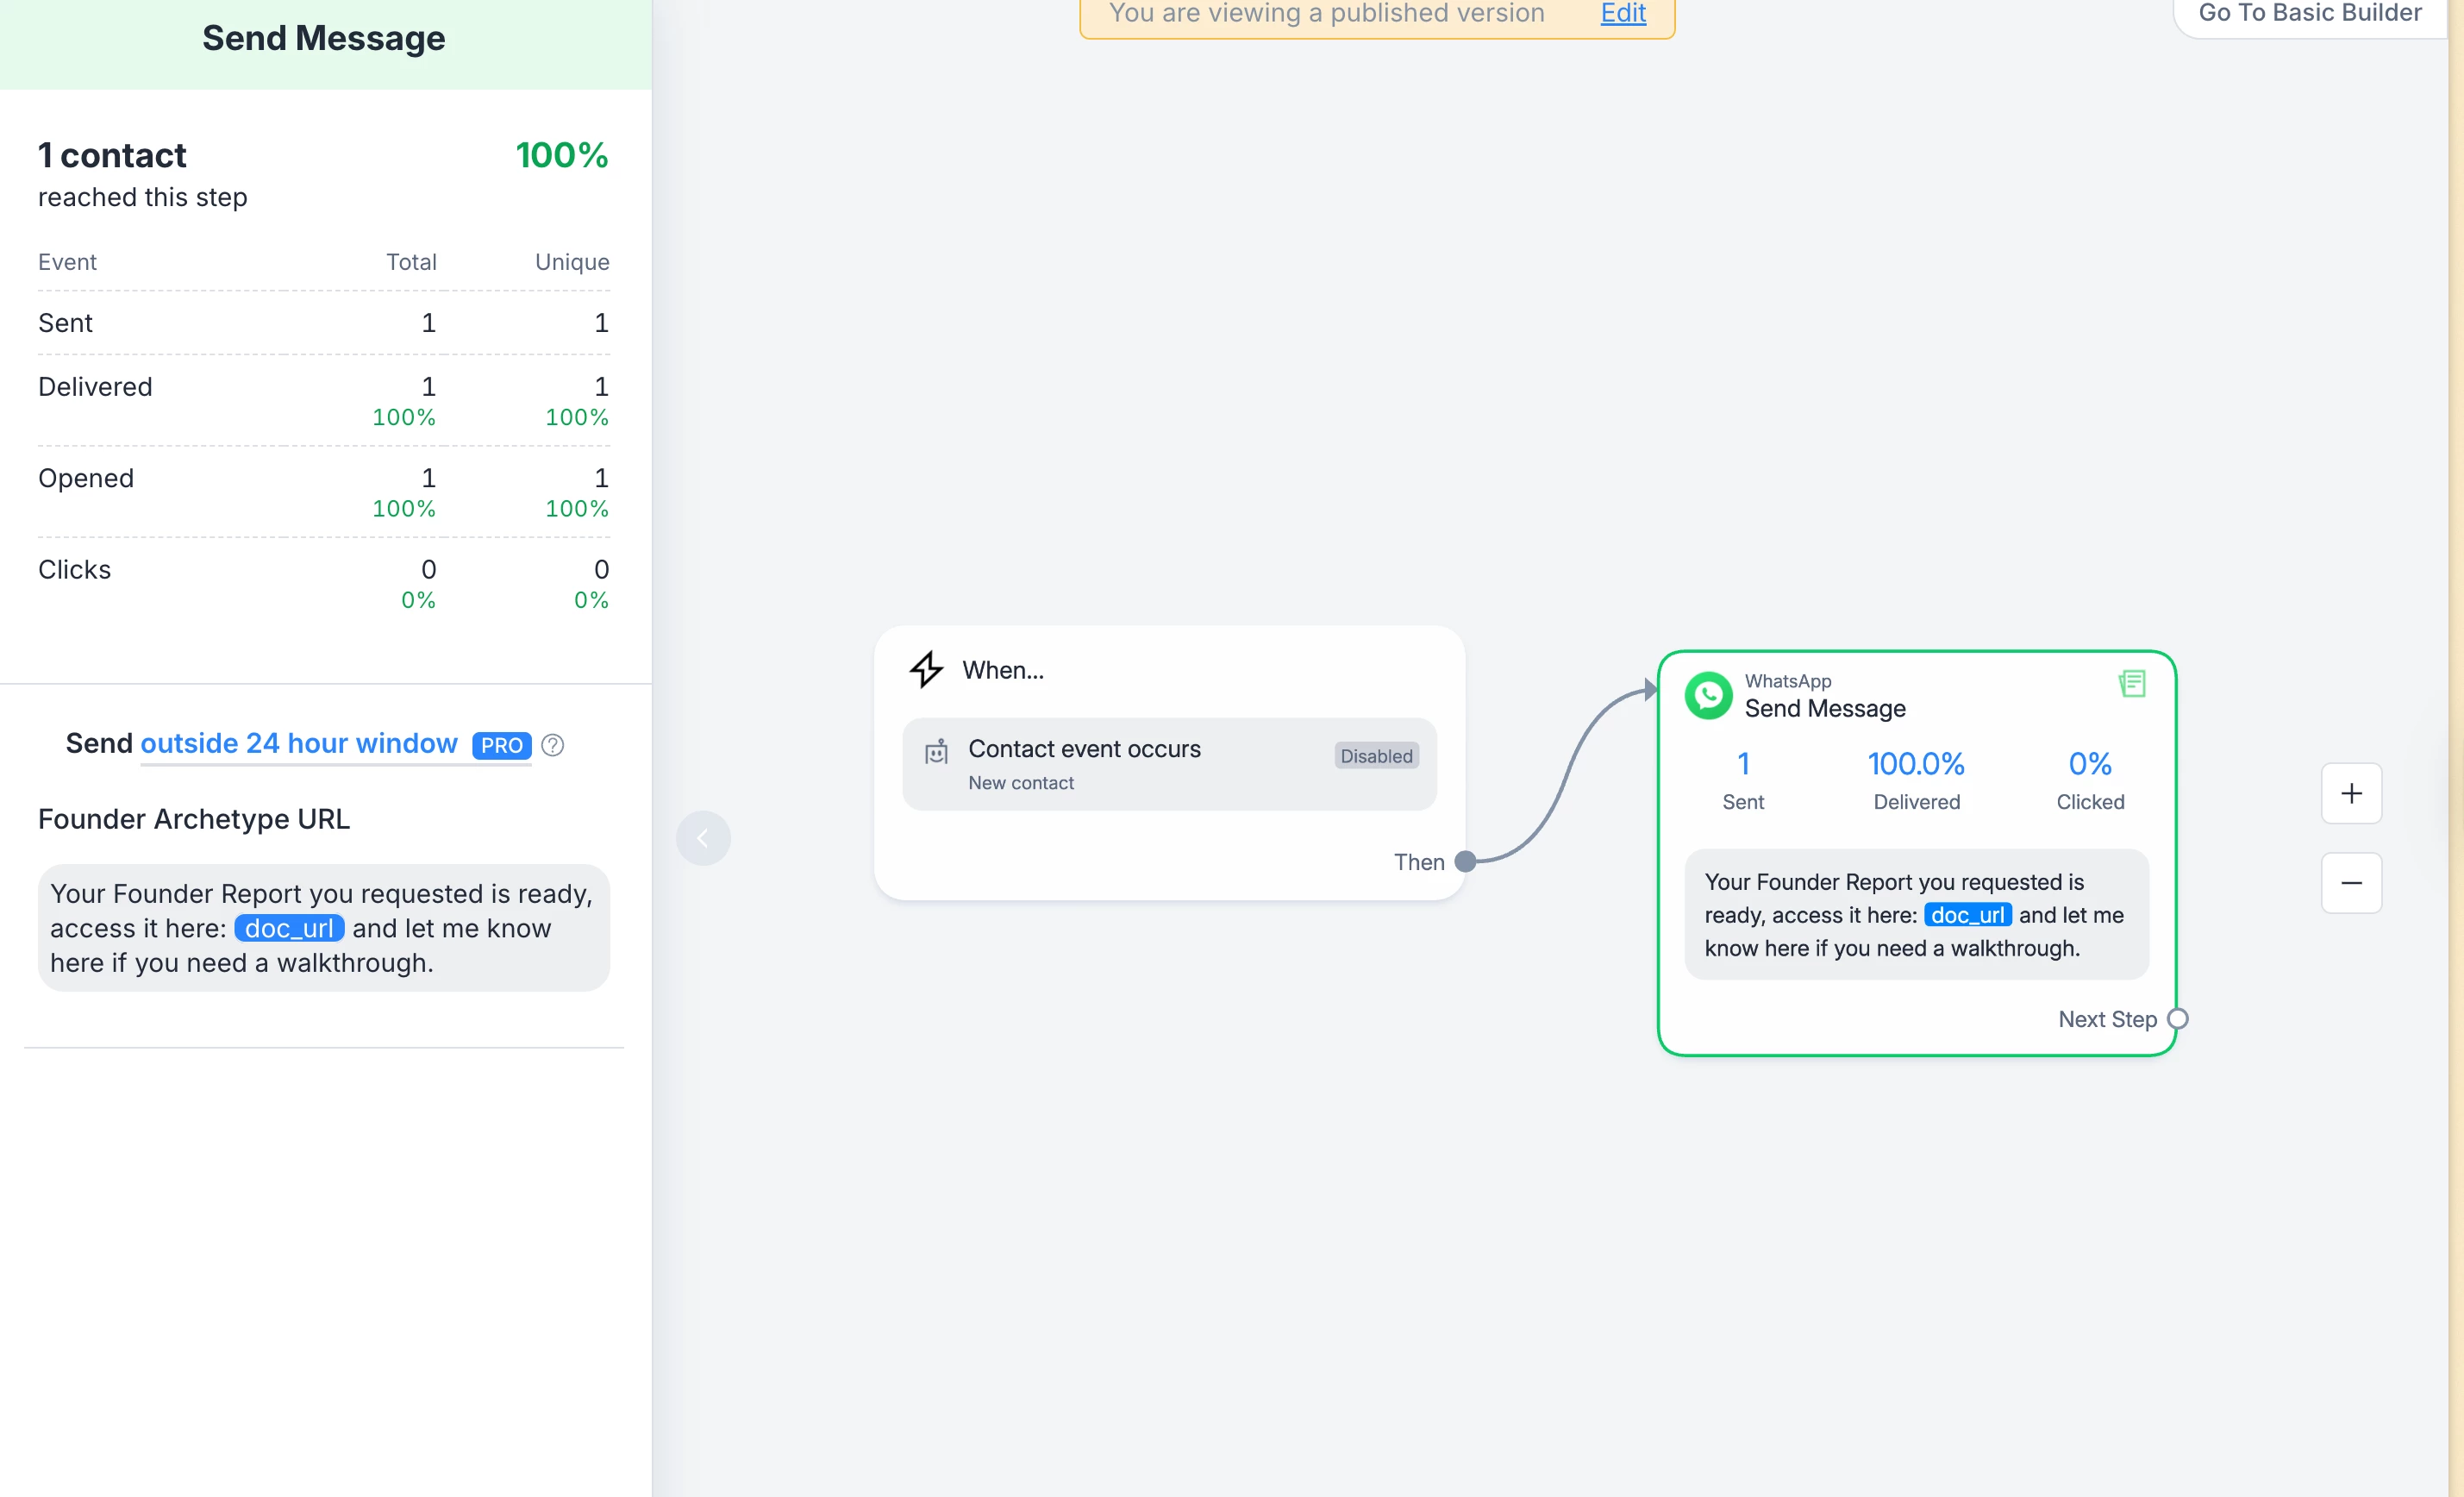2464x1497 pixels.
Task: Collapse sidebar with left chevron button
Action: click(703, 838)
